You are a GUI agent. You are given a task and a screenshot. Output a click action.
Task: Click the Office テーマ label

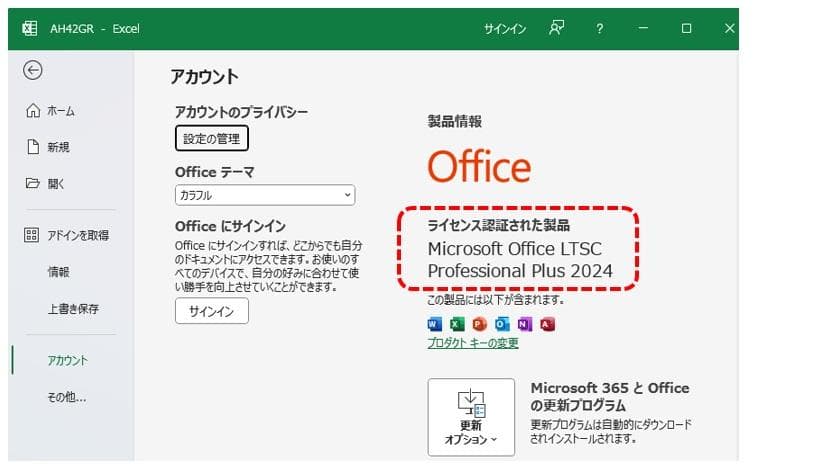pos(215,172)
